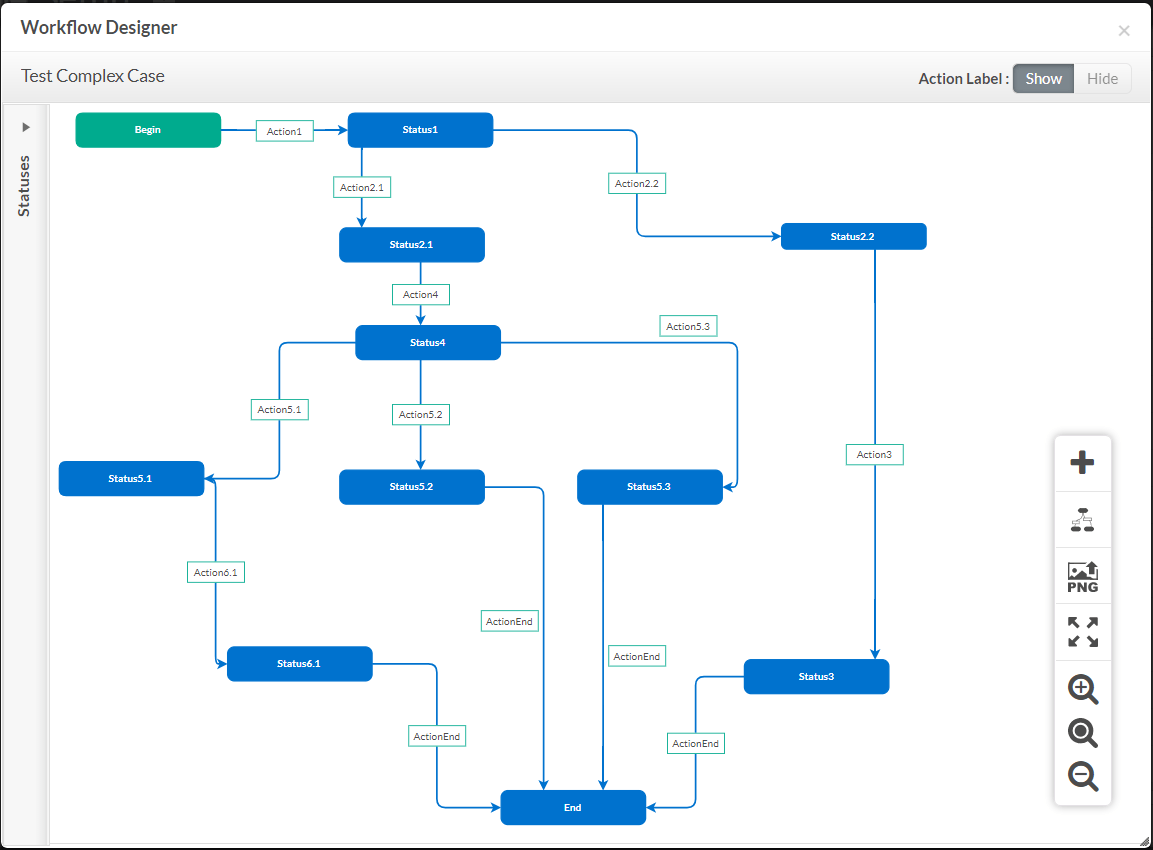The height and width of the screenshot is (850, 1153).
Task: Set Action Label to Show
Action: [x=1043, y=79]
